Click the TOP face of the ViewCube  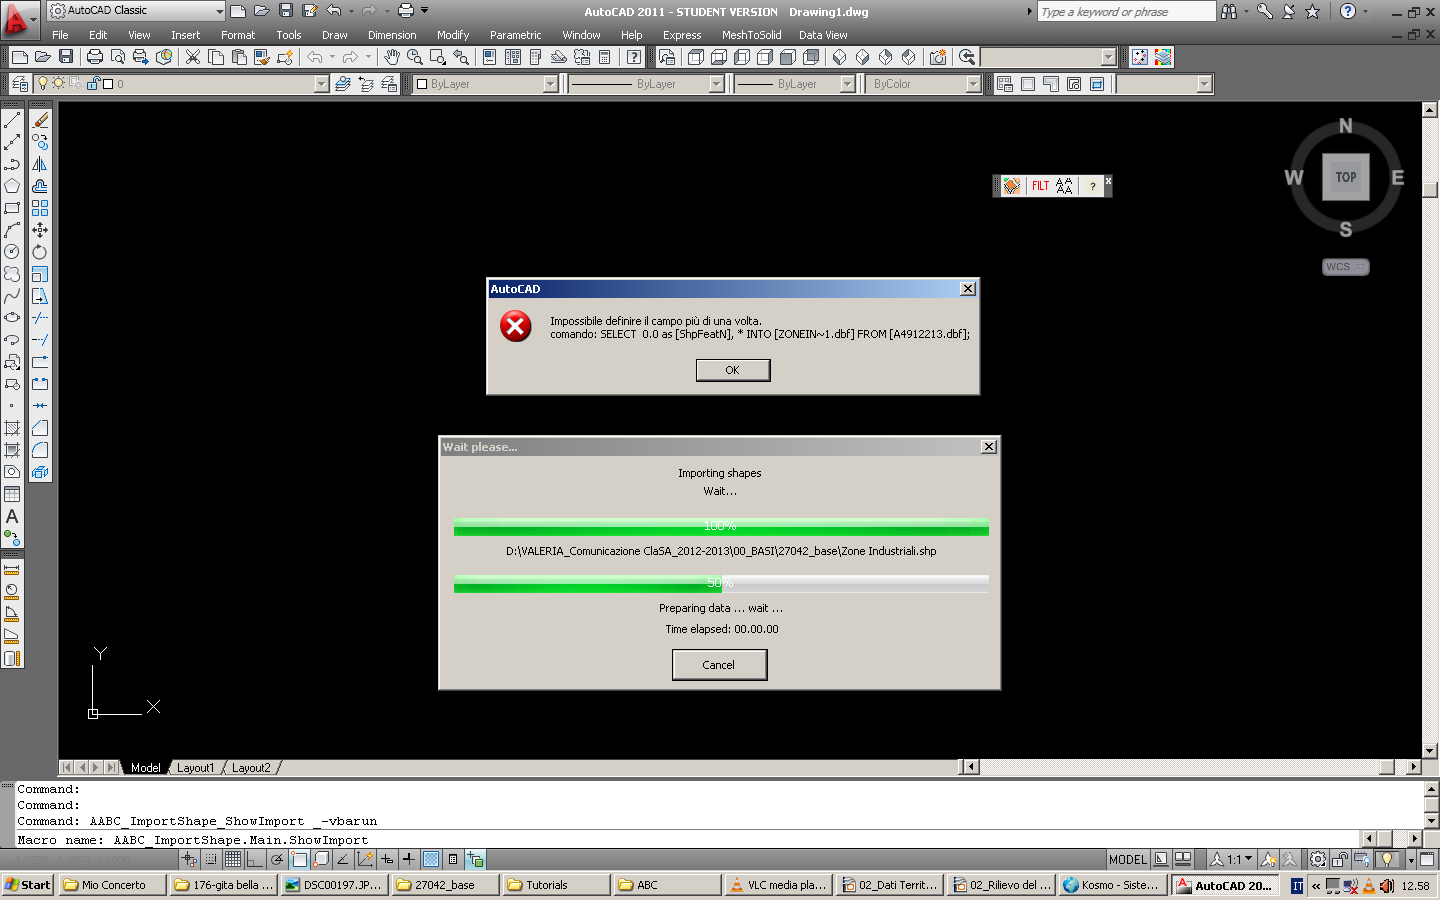point(1346,177)
